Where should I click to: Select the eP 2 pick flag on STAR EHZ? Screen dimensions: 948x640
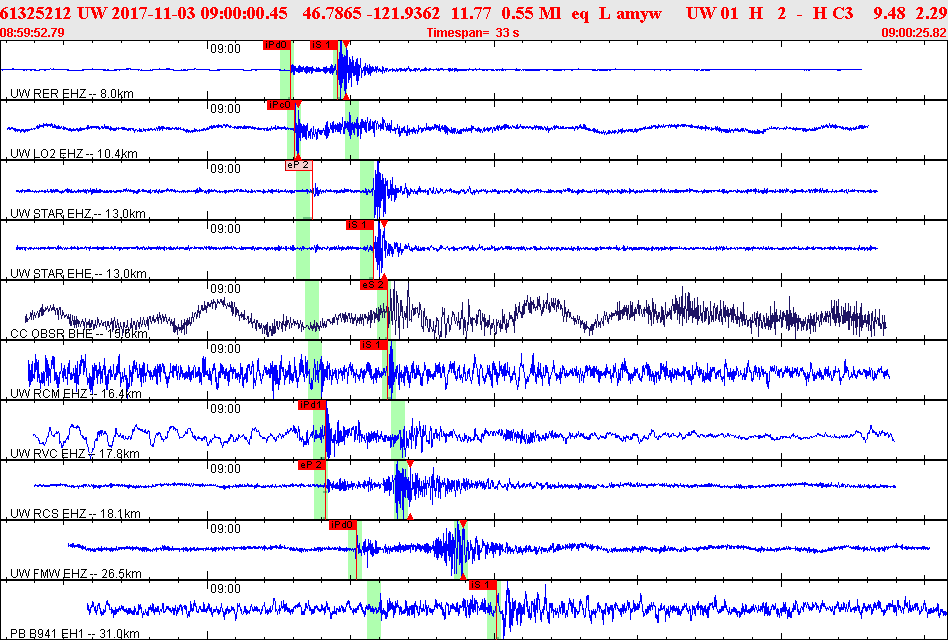point(299,165)
